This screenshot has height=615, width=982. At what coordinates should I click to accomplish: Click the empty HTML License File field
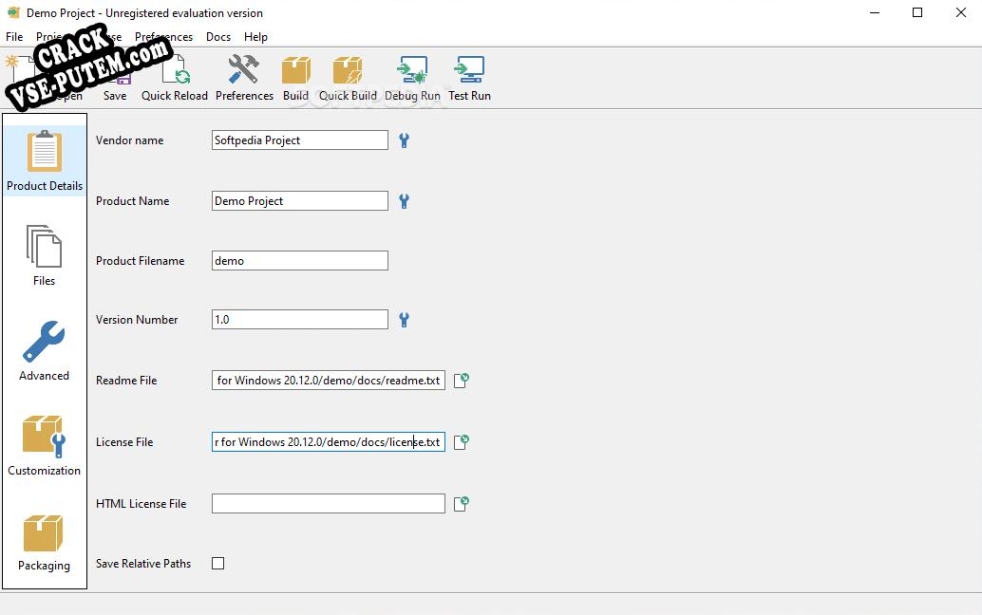(x=328, y=504)
